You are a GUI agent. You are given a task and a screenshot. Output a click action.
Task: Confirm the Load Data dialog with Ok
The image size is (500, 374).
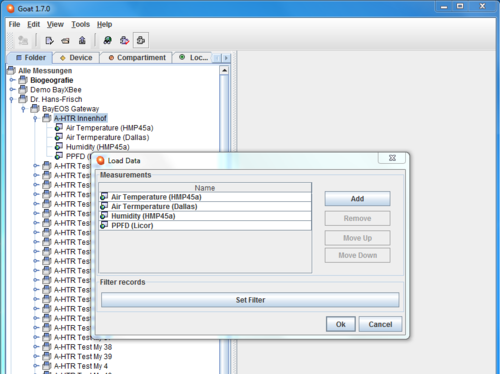point(341,324)
